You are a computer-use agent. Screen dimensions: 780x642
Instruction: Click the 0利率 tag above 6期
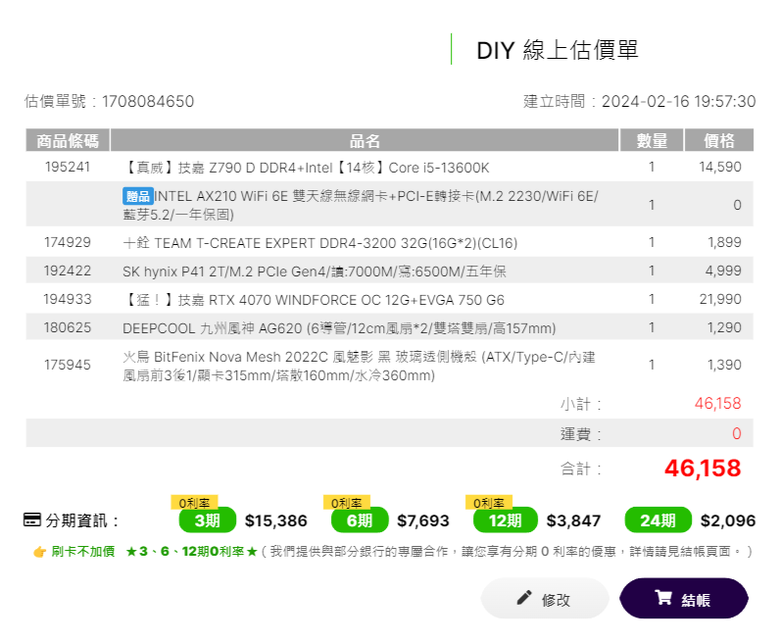point(346,503)
